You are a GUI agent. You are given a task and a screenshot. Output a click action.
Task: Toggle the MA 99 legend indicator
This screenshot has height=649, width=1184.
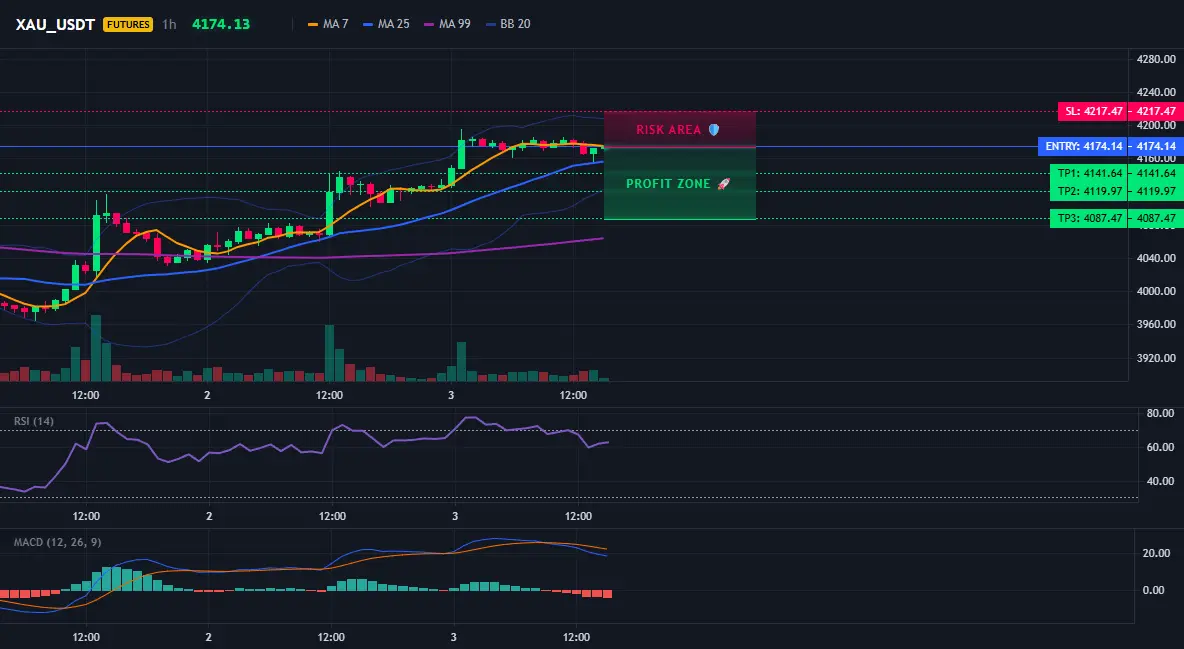(x=448, y=24)
